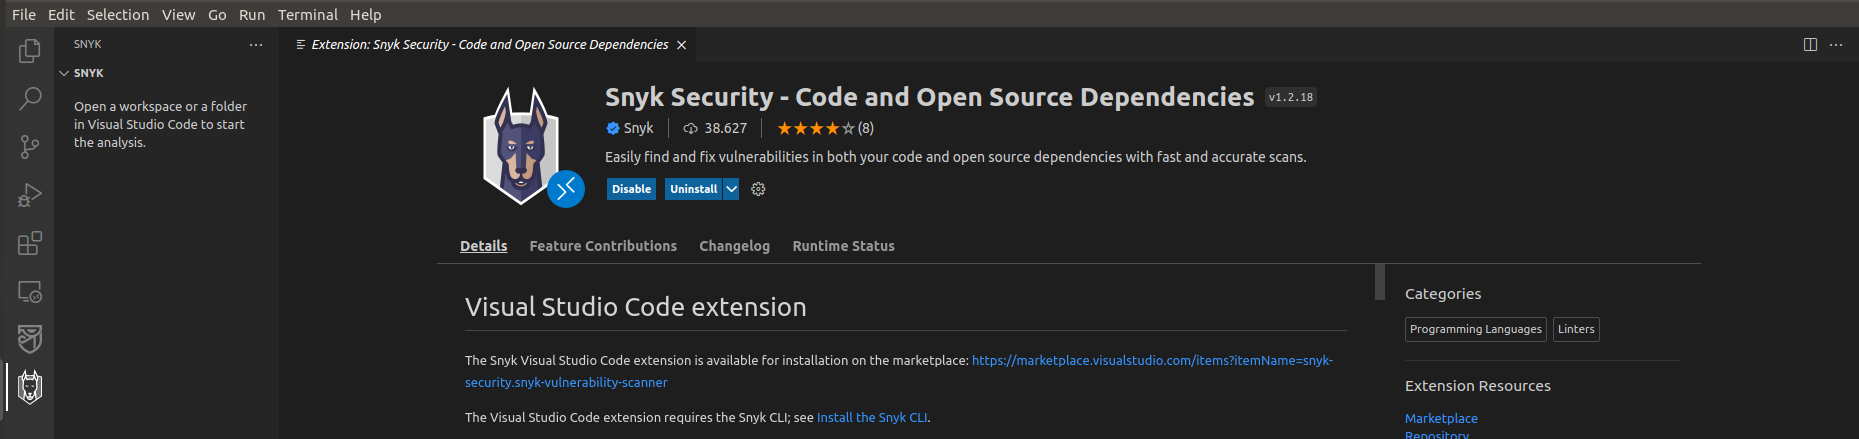Collapse the SNYK section in sidebar

click(65, 73)
